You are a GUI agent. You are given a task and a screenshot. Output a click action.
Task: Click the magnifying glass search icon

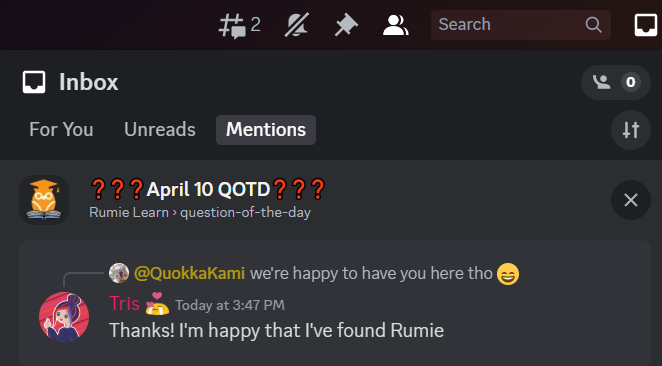click(x=593, y=25)
